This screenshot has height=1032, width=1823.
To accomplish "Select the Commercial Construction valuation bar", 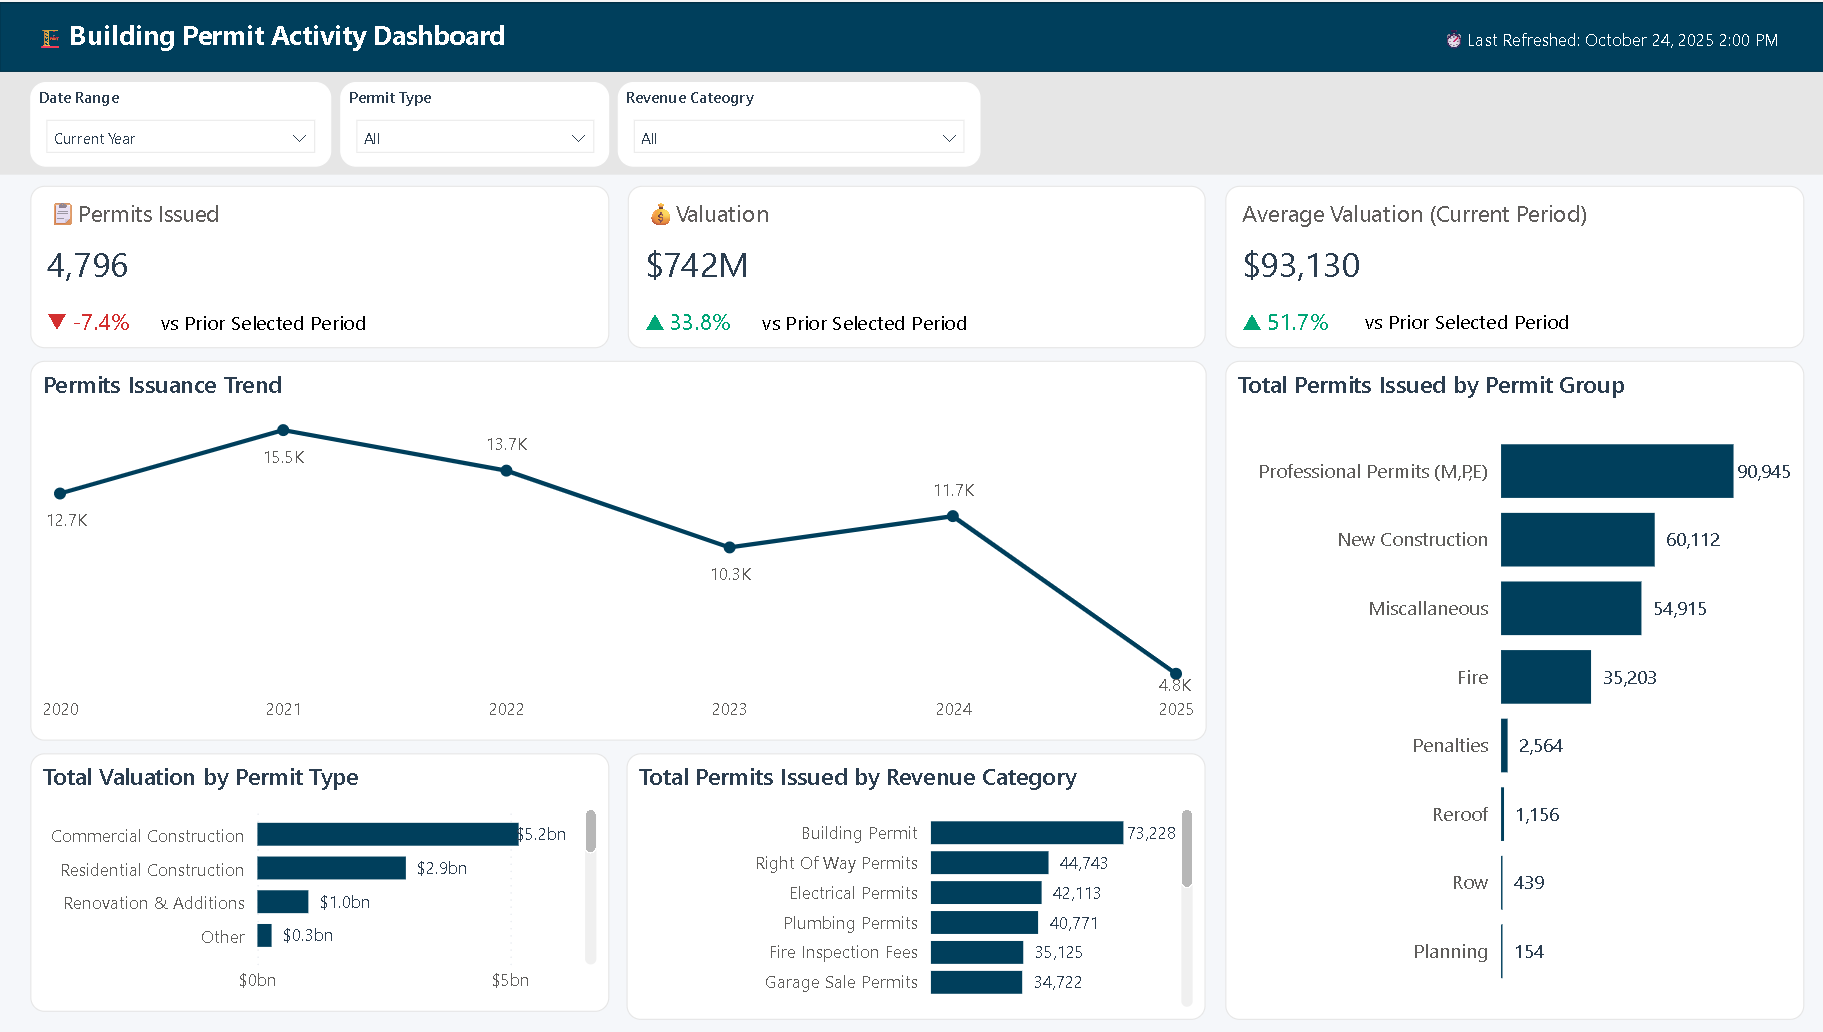I will tap(388, 834).
